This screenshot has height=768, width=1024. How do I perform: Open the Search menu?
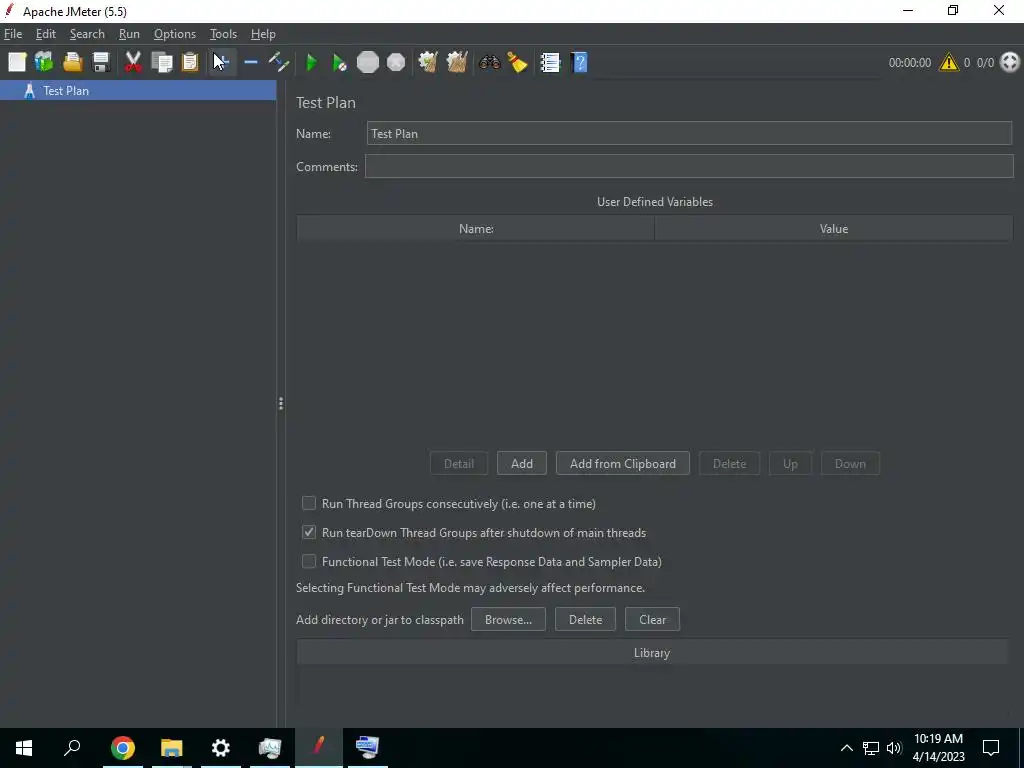coord(87,34)
